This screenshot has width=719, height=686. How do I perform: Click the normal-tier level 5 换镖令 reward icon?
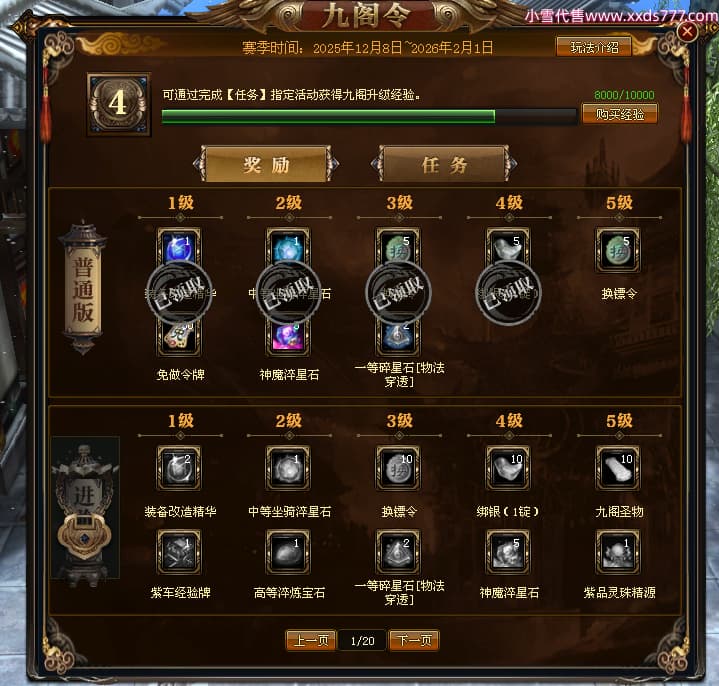[618, 250]
